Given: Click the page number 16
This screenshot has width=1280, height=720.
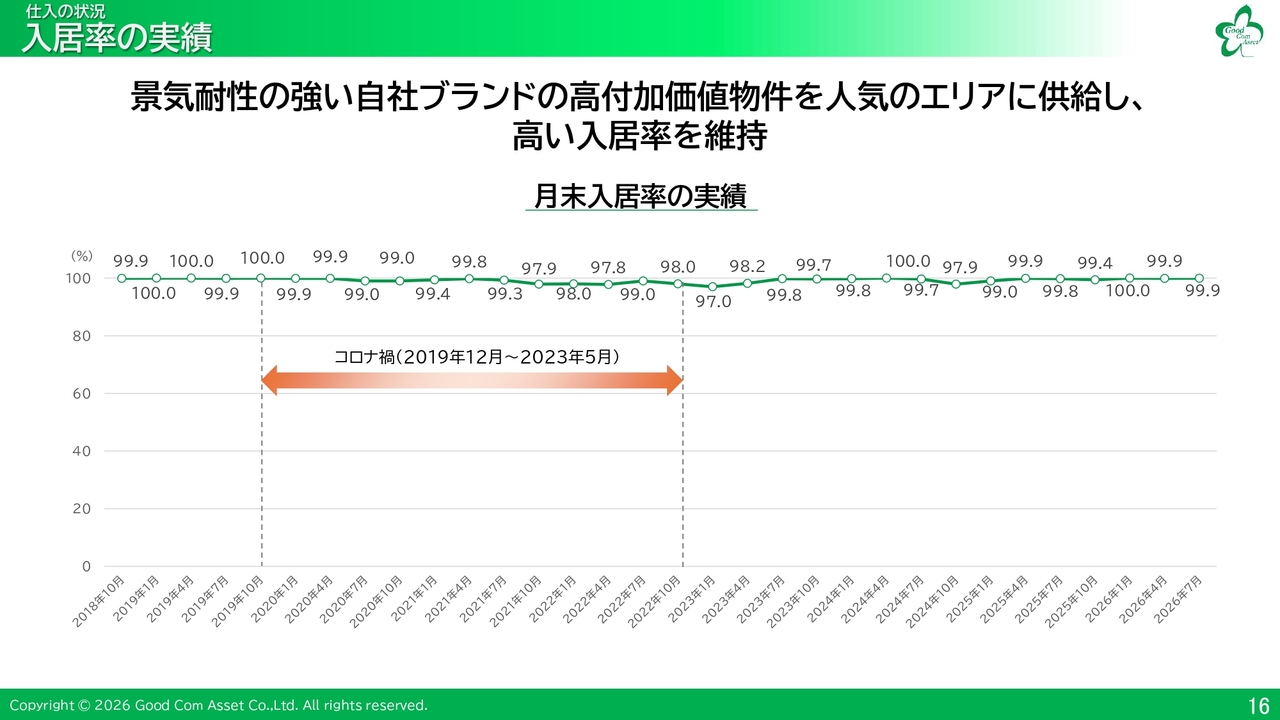Looking at the screenshot, I should [x=1258, y=705].
